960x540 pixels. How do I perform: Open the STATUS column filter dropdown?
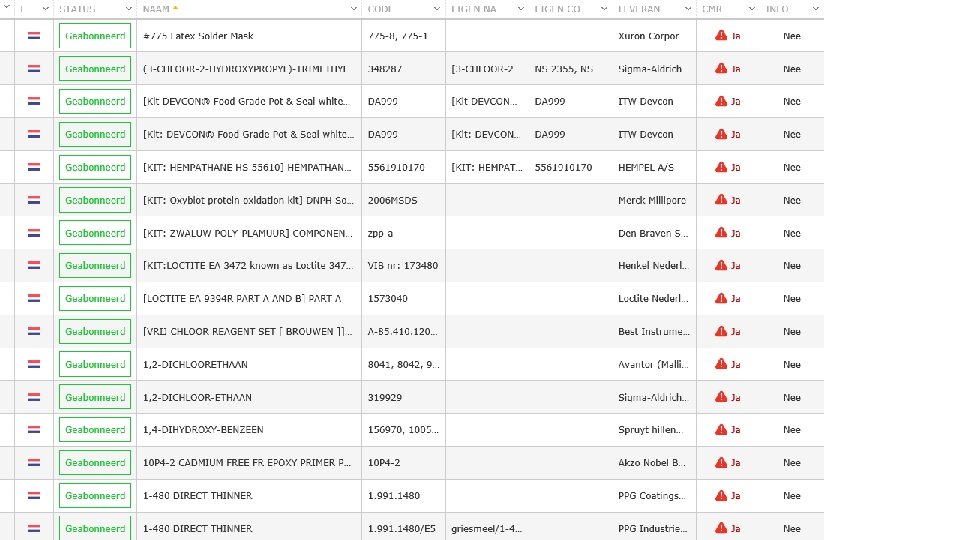129,9
